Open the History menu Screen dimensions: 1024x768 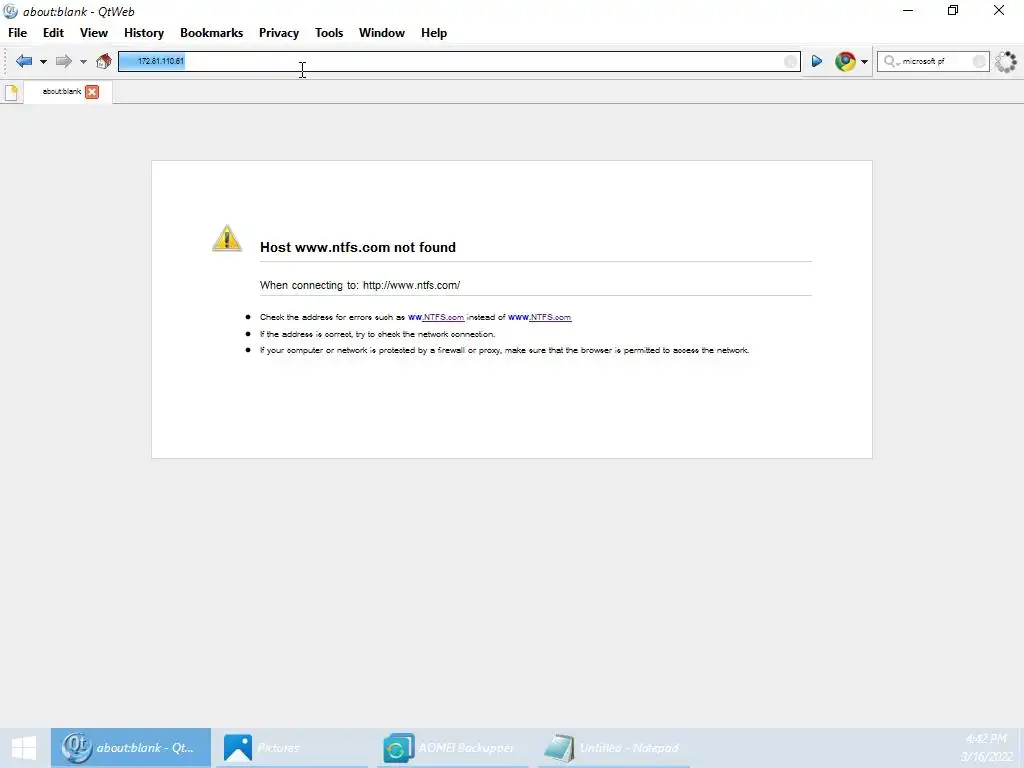click(144, 33)
